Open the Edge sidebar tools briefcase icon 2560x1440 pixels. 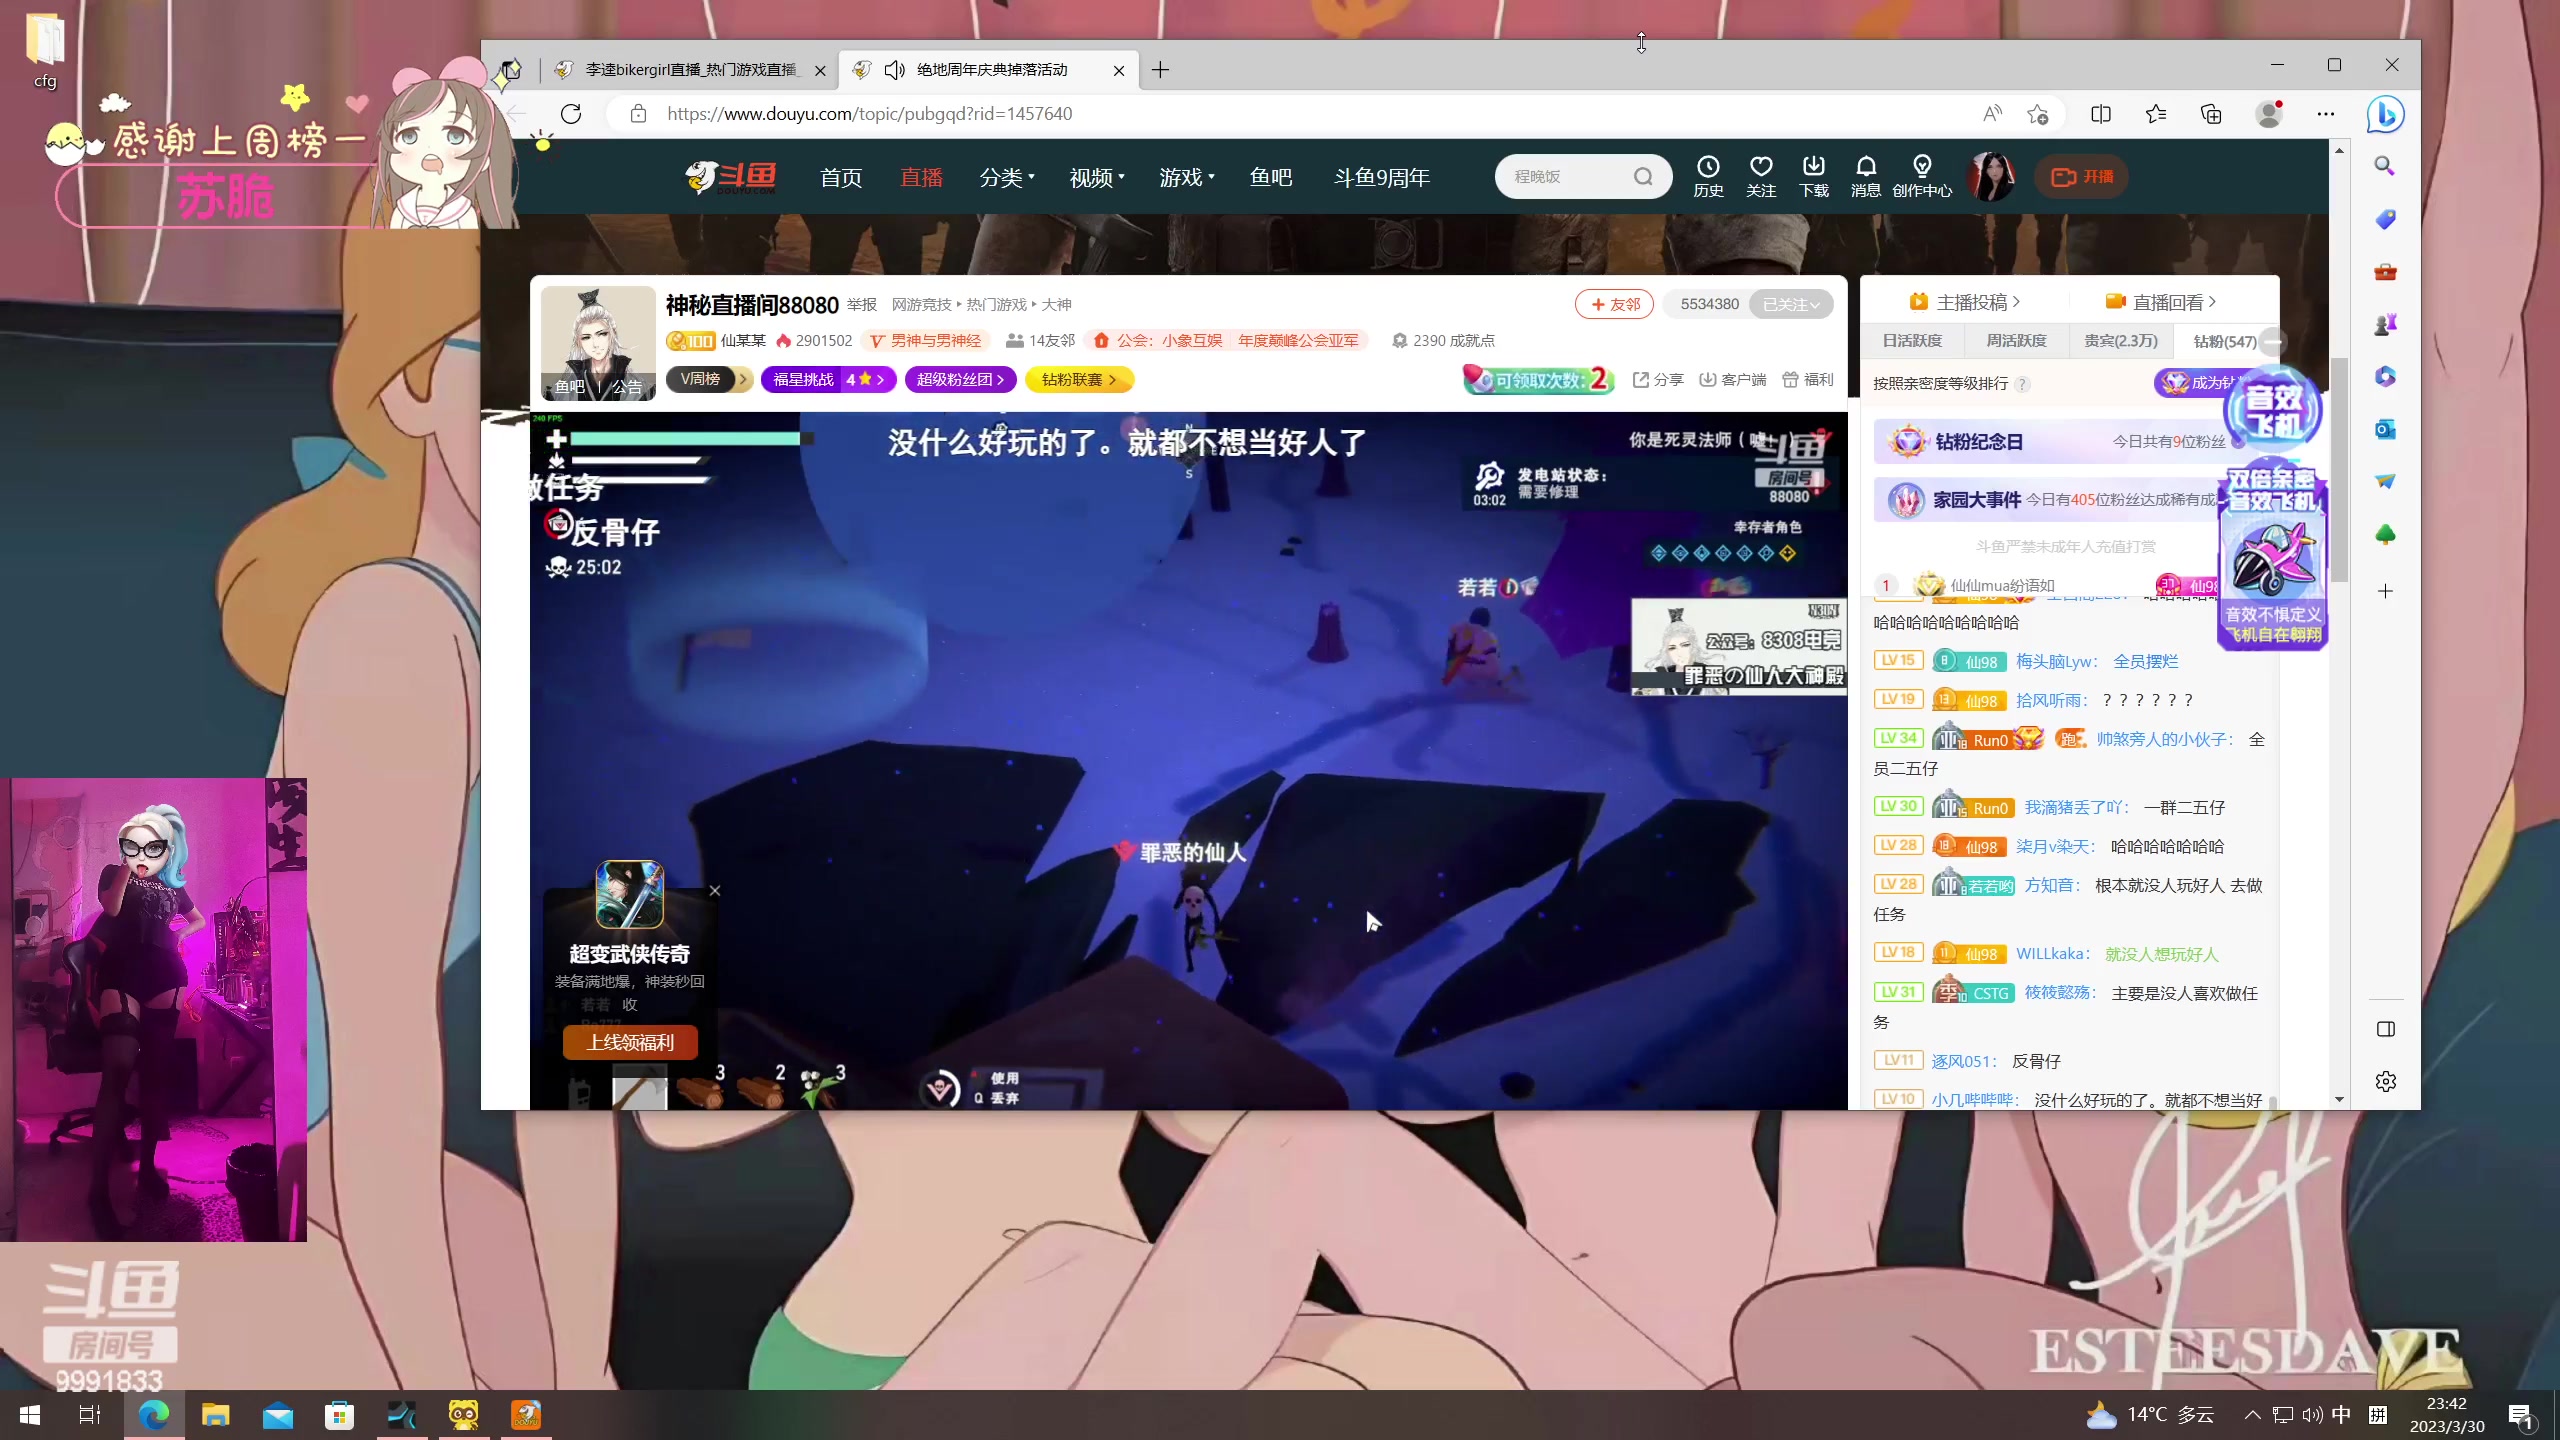(2385, 272)
